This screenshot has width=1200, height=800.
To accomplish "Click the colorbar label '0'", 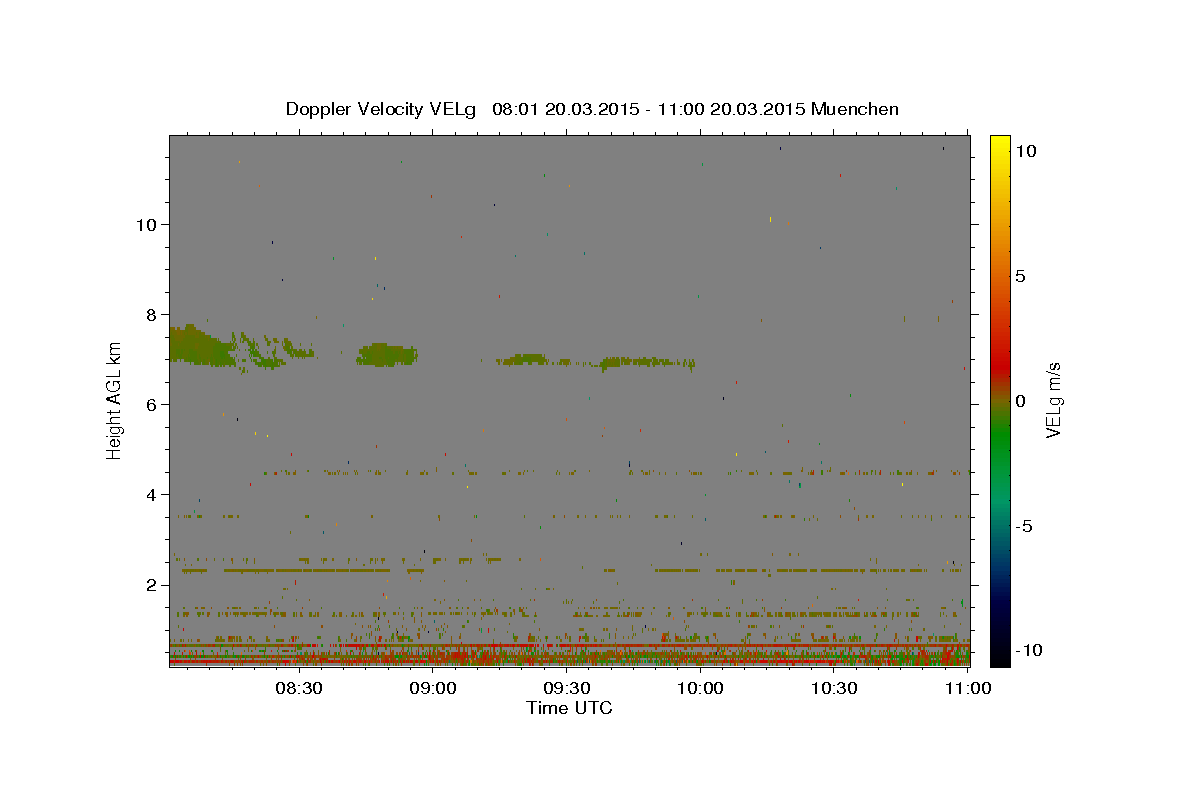I will 1020,401.
